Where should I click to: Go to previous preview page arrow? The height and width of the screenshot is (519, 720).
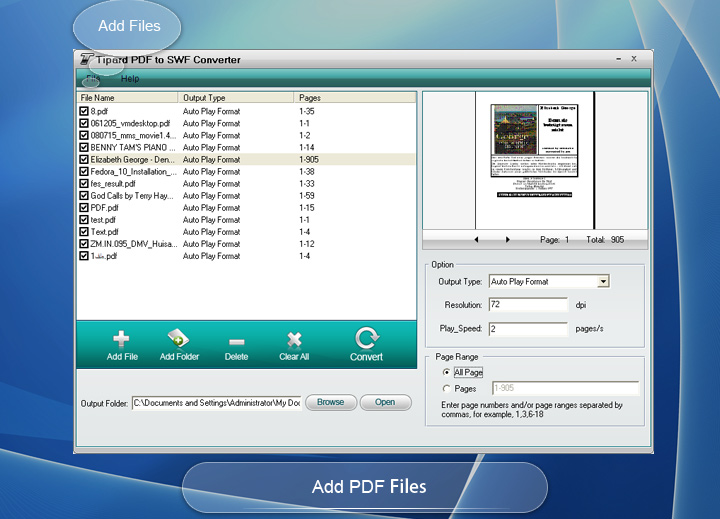[x=476, y=240]
